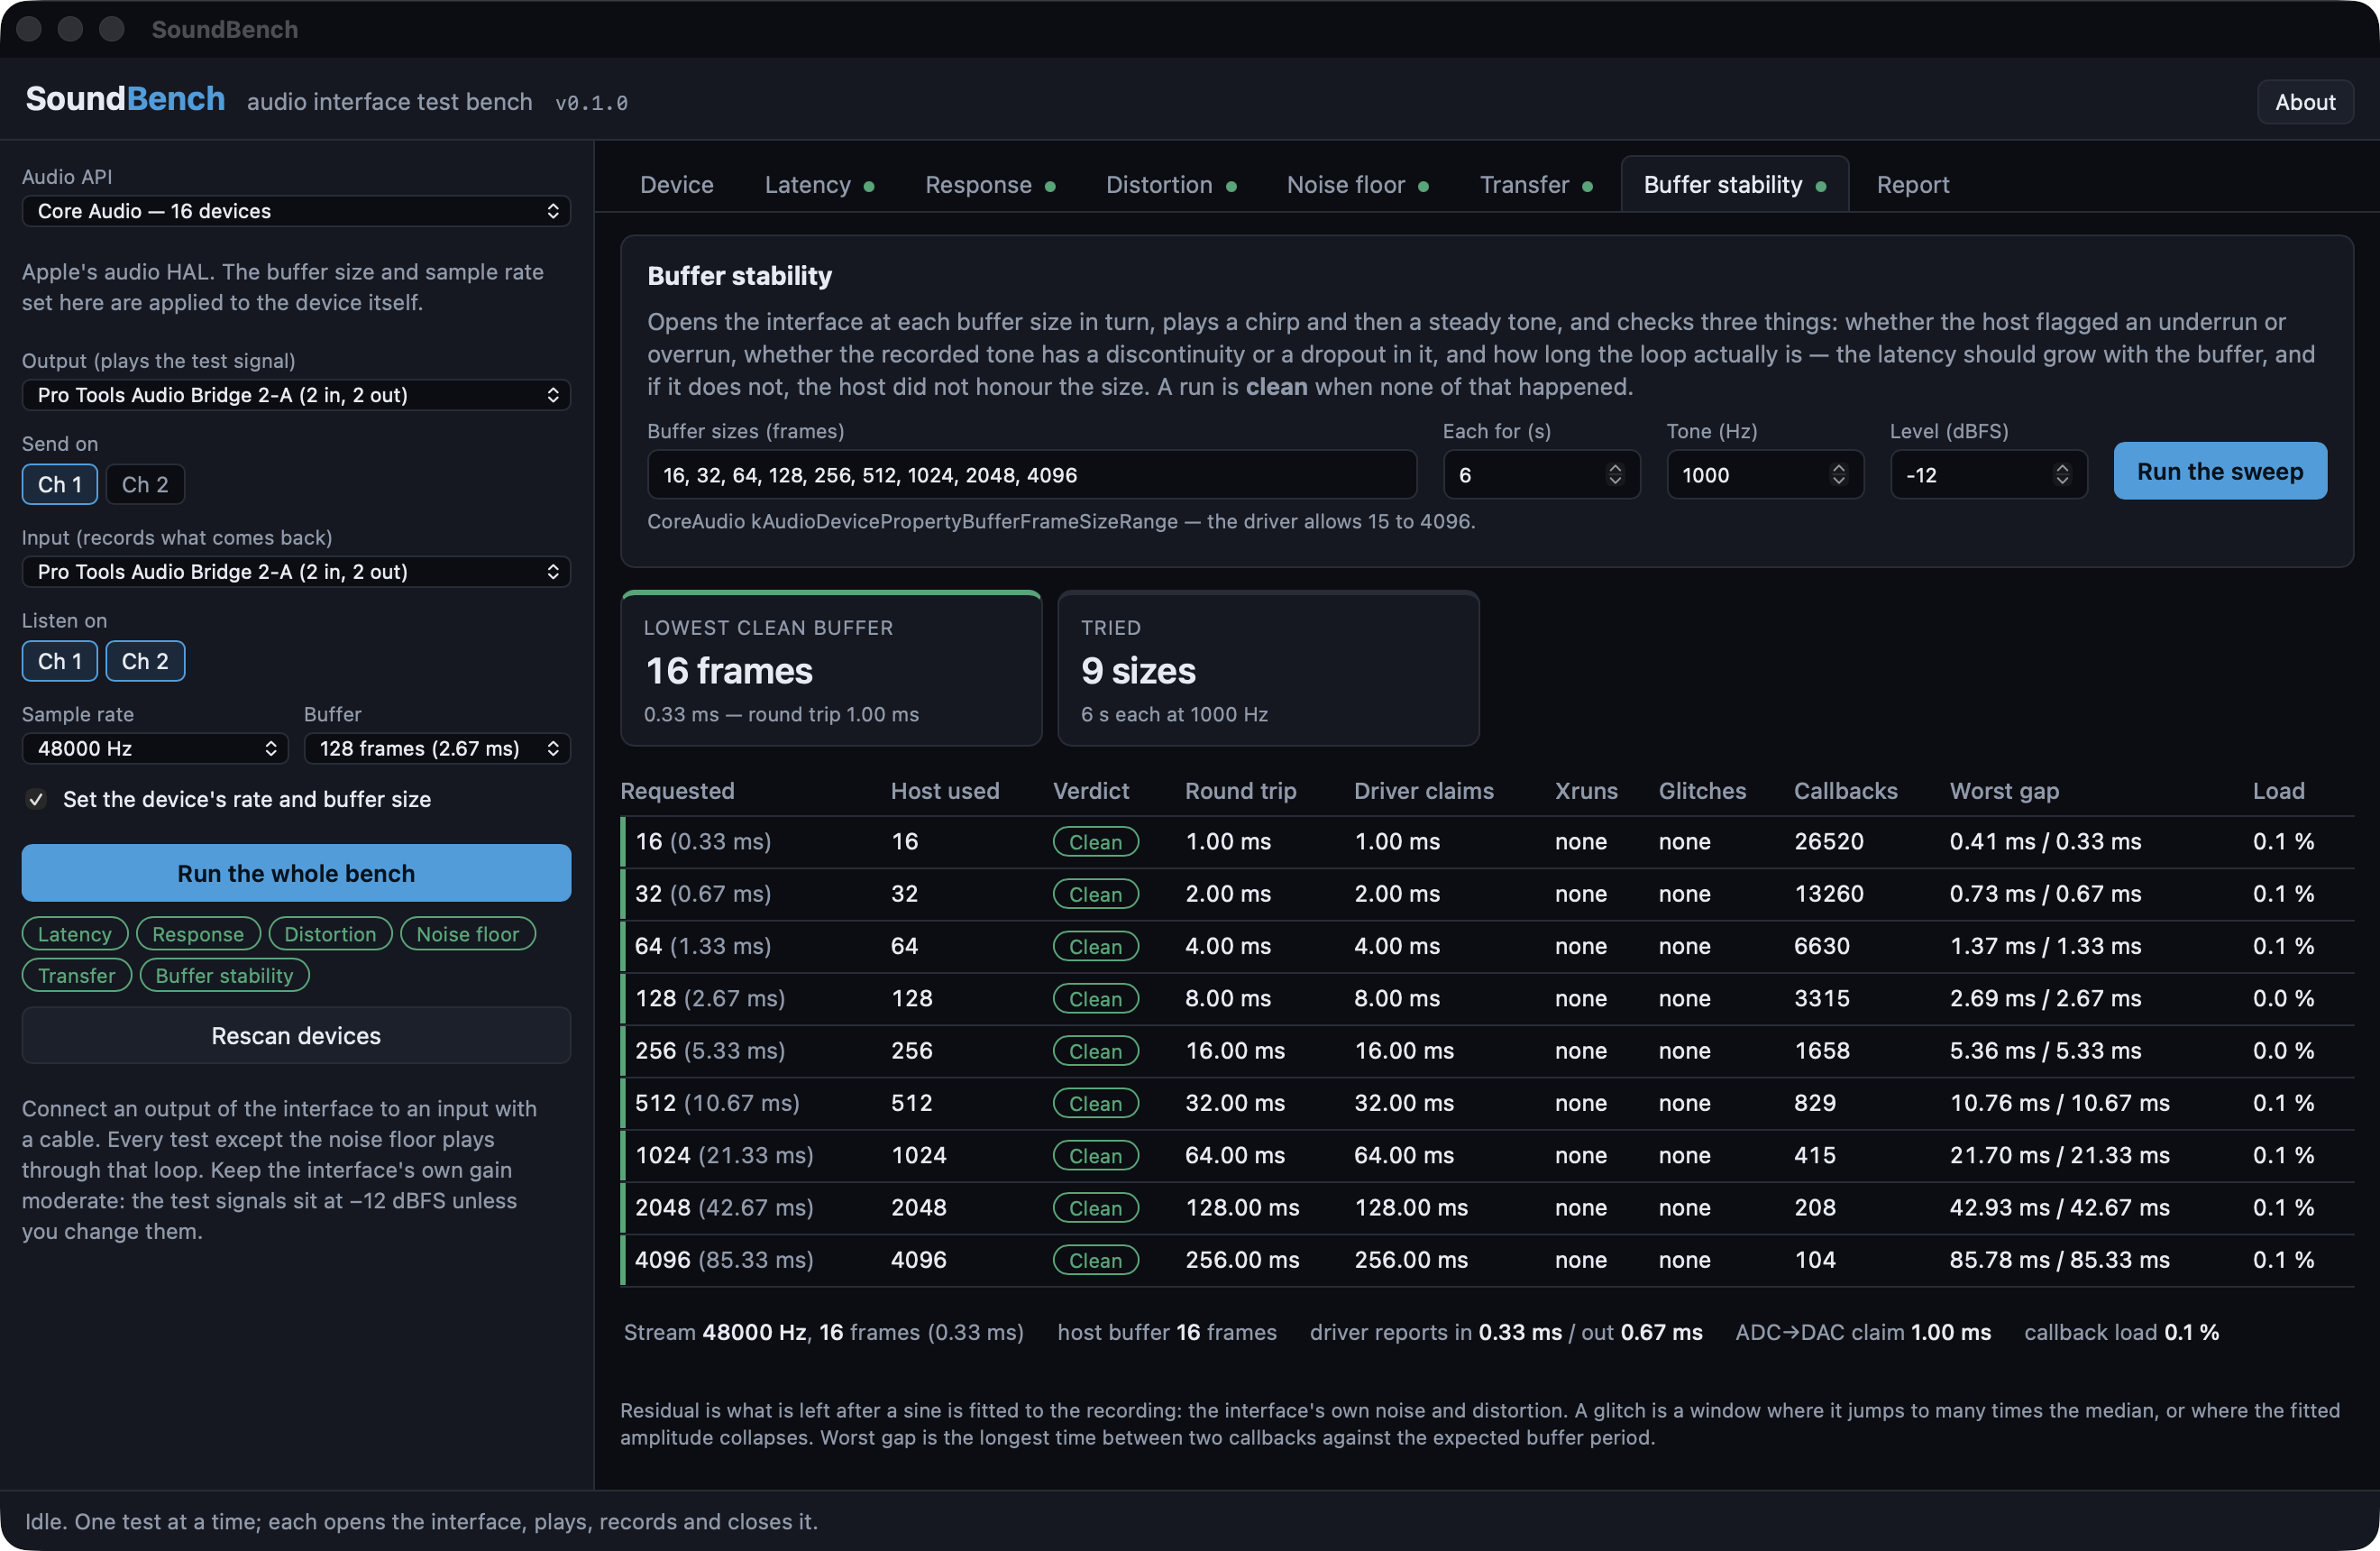Select the 32 (0.67 ms) requested row
Image resolution: width=2380 pixels, height=1551 pixels.
(1487, 894)
